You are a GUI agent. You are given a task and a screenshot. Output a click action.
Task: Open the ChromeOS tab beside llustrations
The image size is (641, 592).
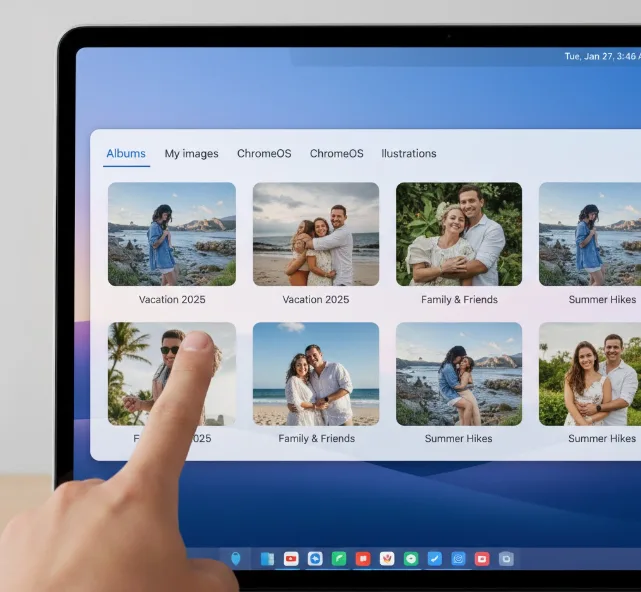[336, 154]
